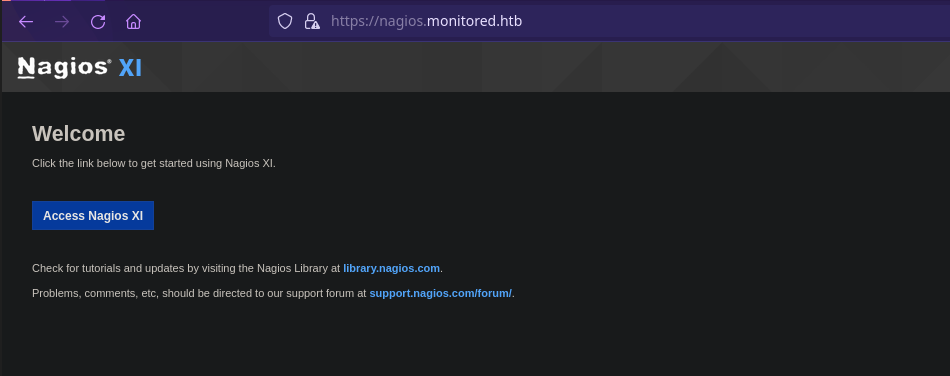This screenshot has height=376, width=950.
Task: Click the Welcome heading
Action: click(x=79, y=134)
